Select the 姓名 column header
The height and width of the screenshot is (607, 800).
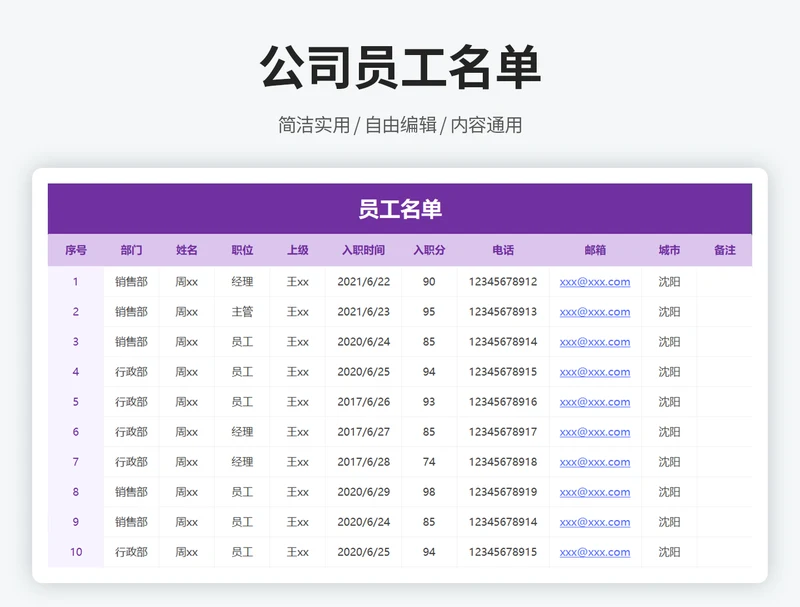point(187,250)
